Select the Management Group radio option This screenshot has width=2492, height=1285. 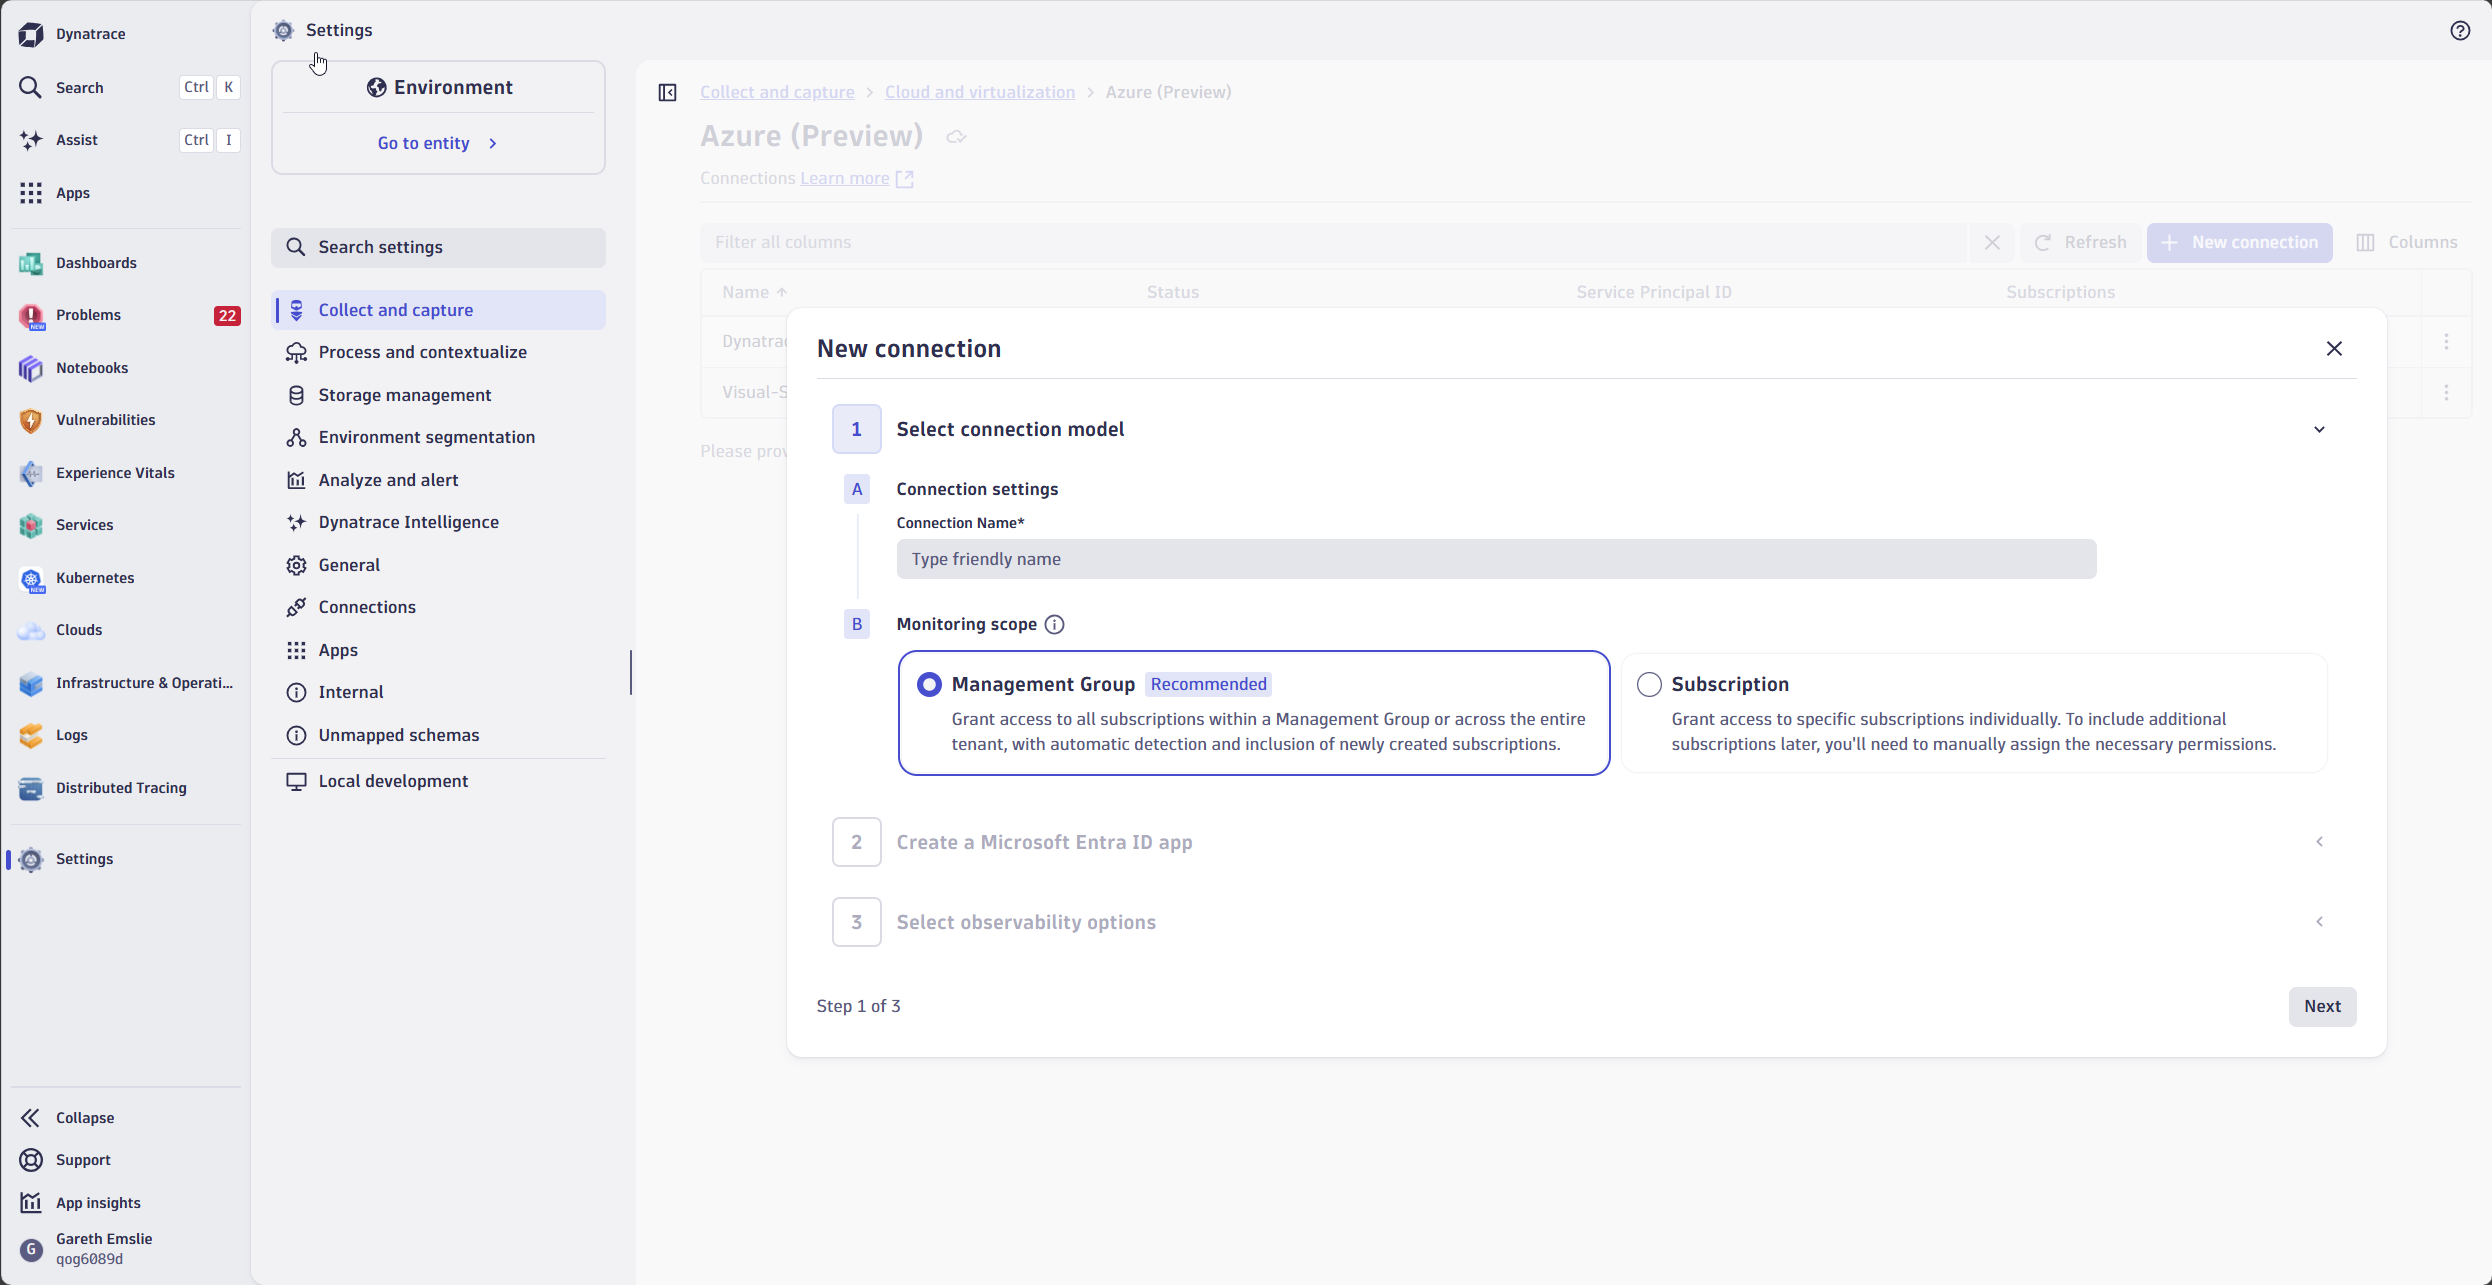click(x=929, y=685)
